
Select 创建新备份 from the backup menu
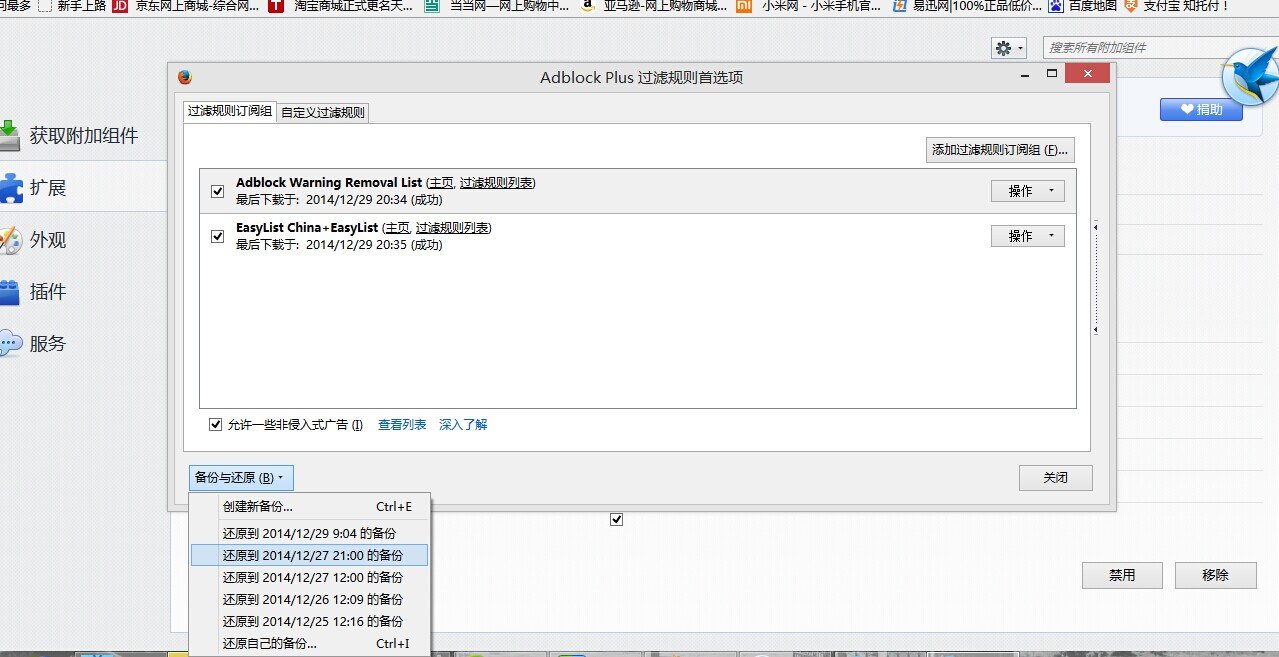click(x=258, y=507)
